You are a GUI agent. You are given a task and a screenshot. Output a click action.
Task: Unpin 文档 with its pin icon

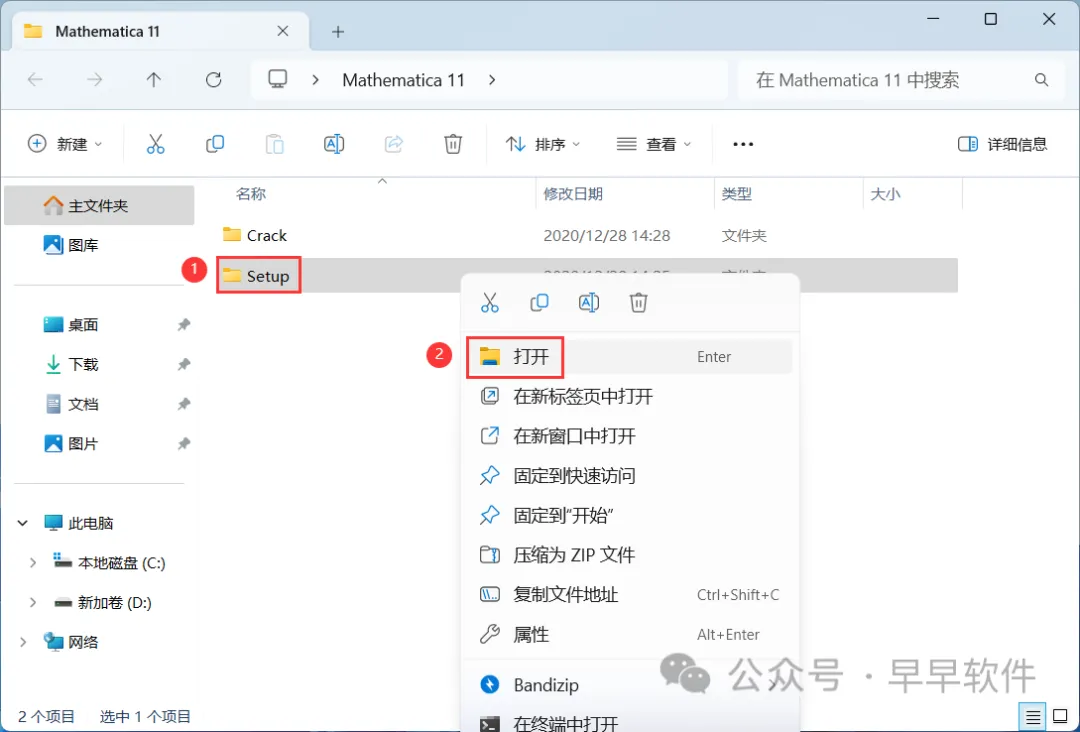[x=183, y=404]
